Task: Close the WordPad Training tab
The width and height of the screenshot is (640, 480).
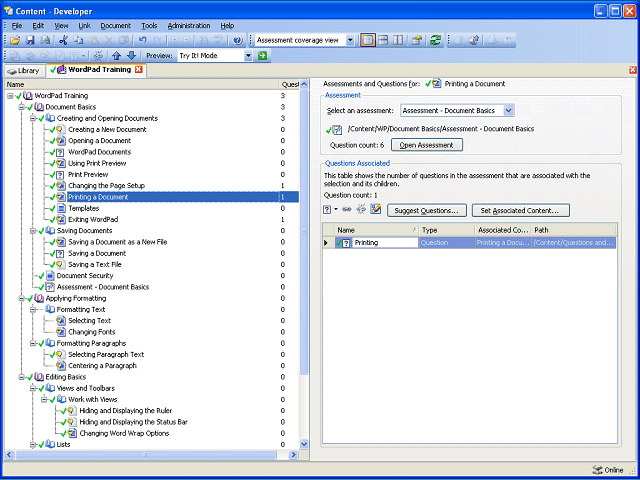Action: pos(139,69)
